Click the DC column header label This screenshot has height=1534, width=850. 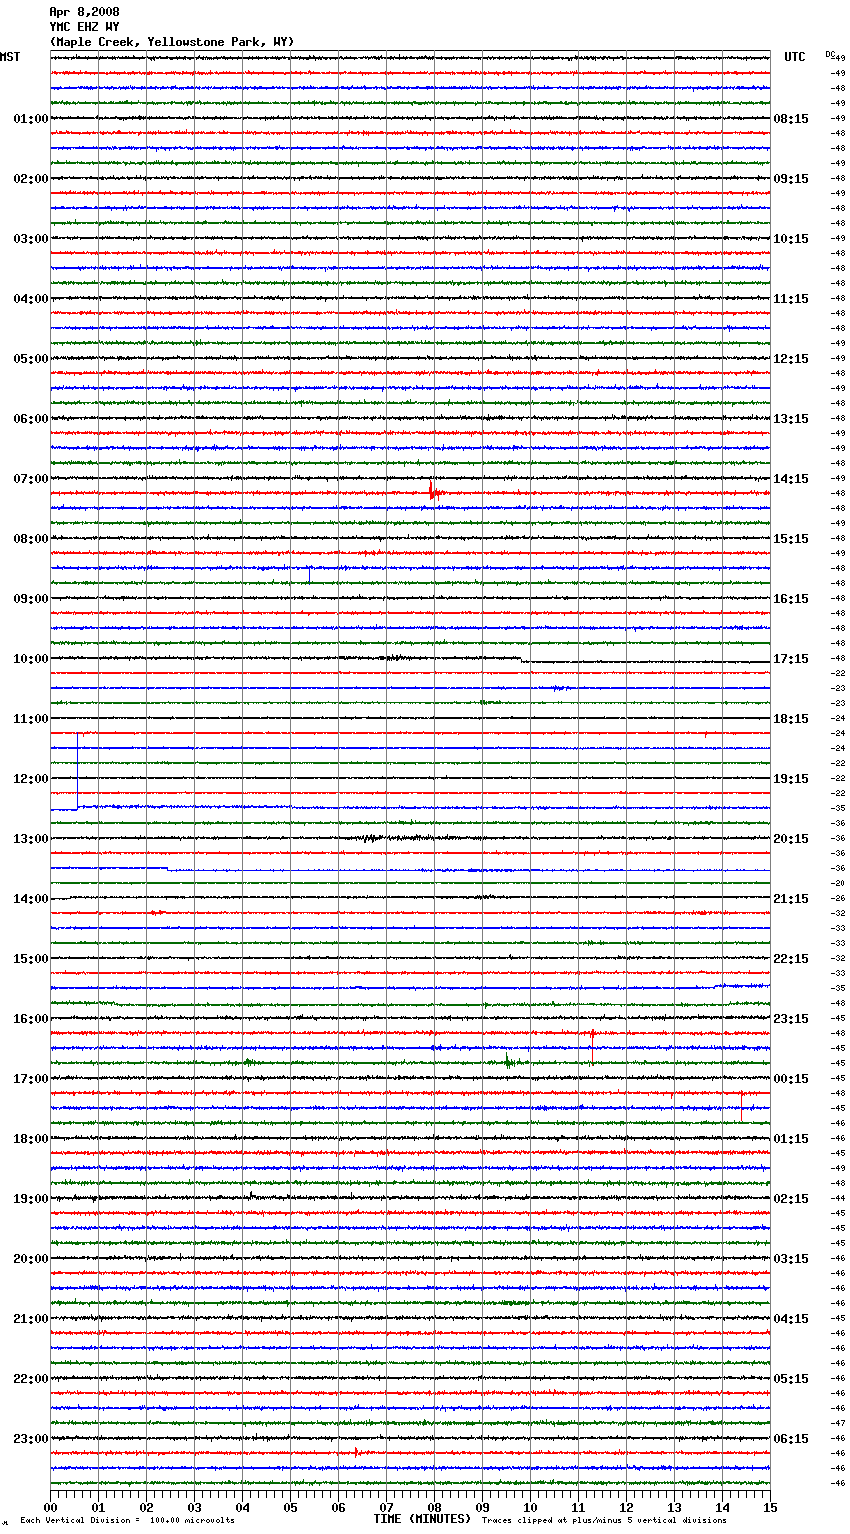click(x=830, y=54)
